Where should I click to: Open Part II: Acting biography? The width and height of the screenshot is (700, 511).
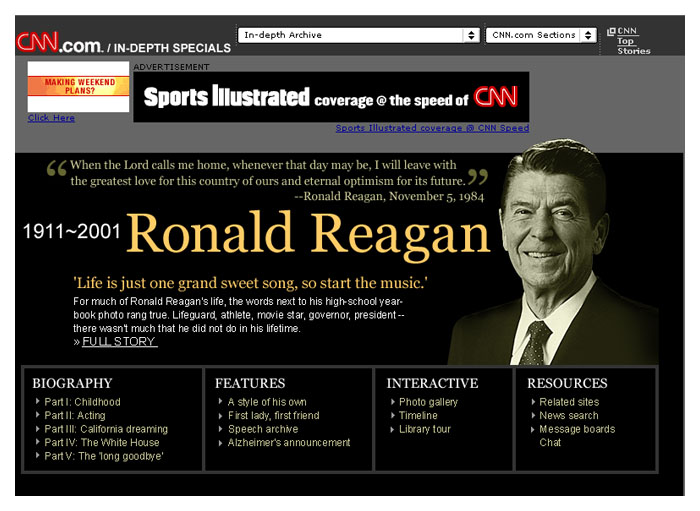tap(75, 415)
